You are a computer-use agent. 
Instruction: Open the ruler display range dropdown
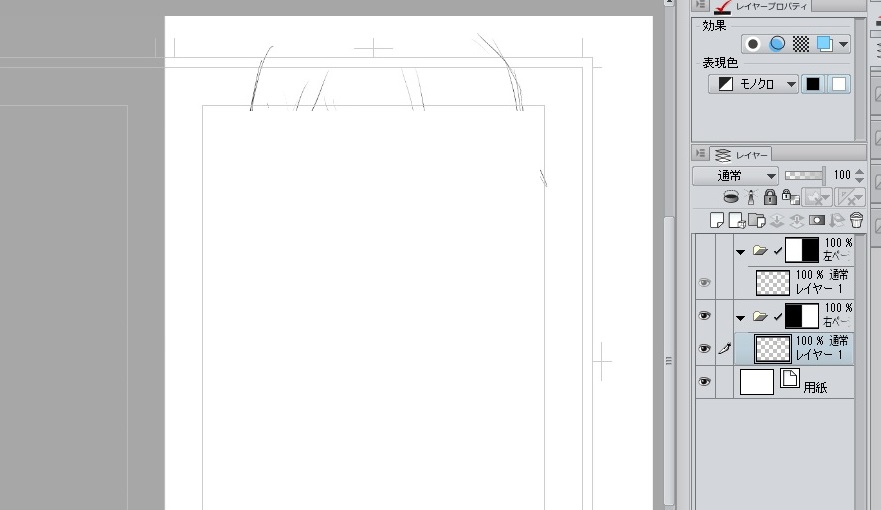click(850, 197)
